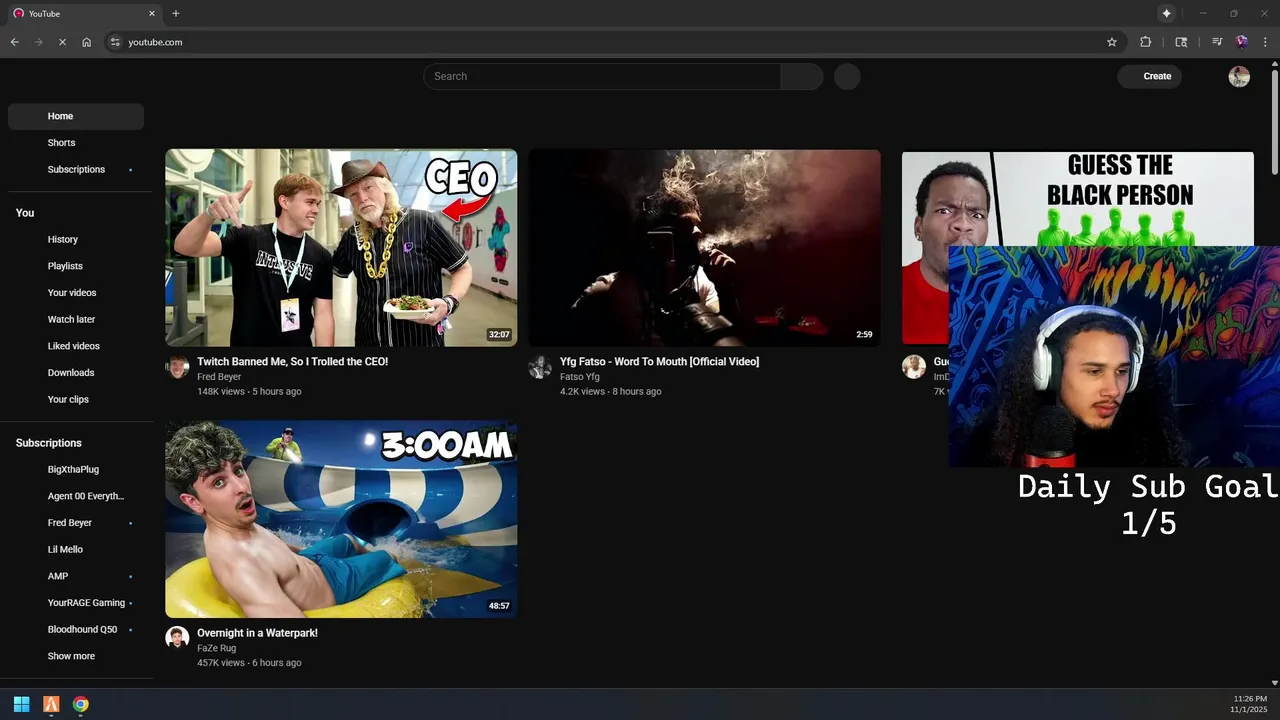Open the tab search icon in Chrome toolbar
This screenshot has width=1280, height=720.
click(x=1181, y=42)
